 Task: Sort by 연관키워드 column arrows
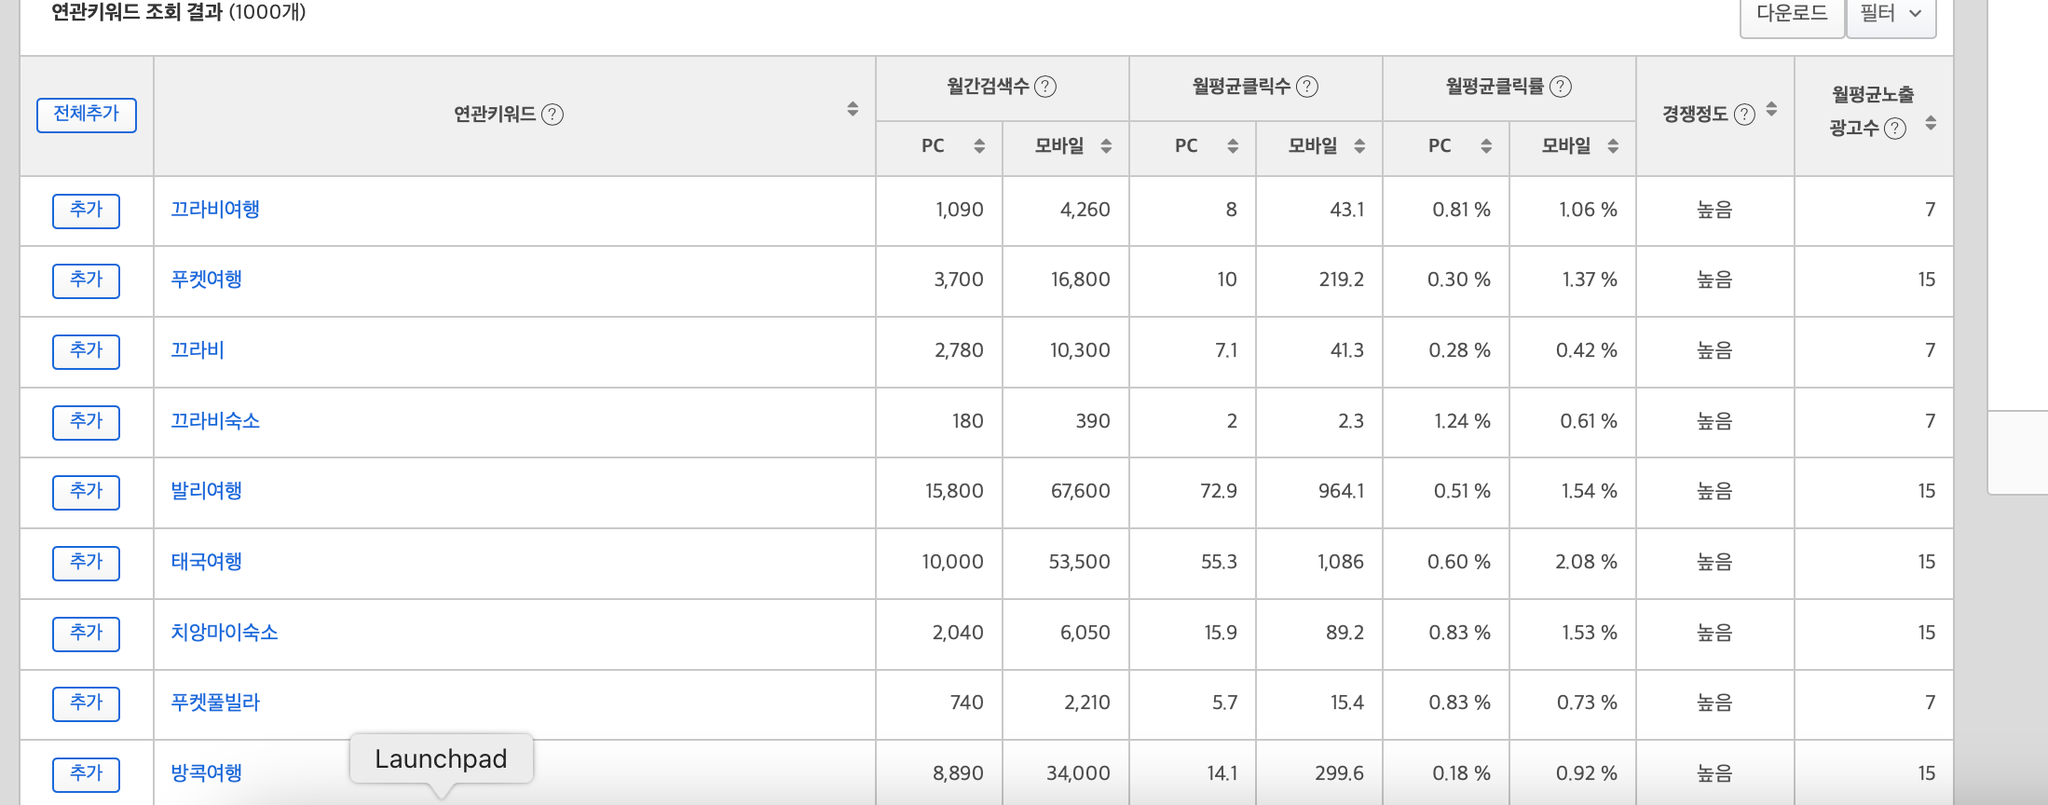point(852,109)
